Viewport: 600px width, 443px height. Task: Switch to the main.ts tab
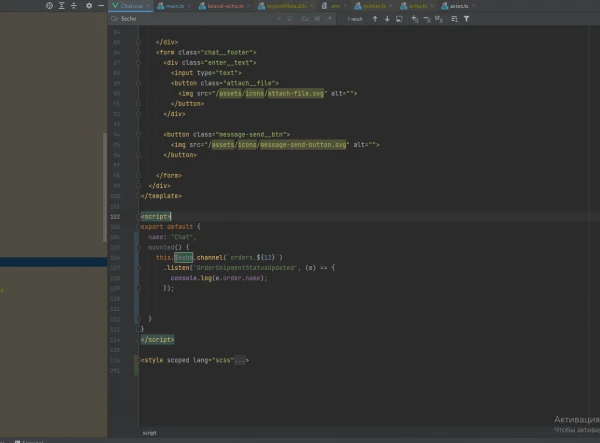(175, 6)
